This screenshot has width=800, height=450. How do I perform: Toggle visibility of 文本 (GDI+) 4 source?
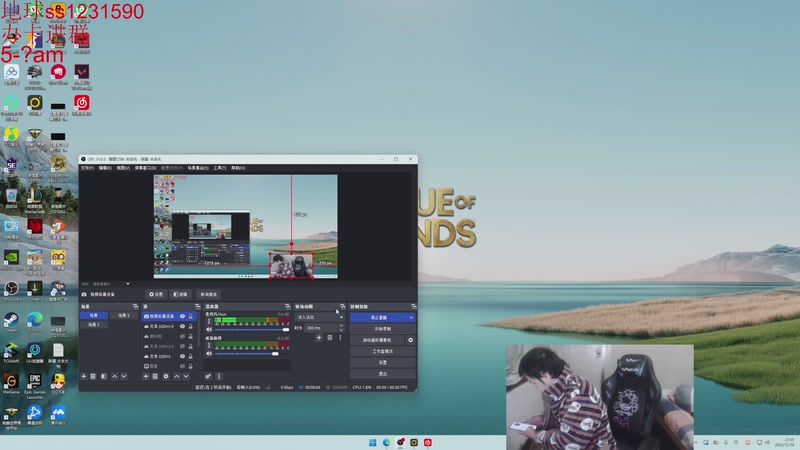(182, 346)
